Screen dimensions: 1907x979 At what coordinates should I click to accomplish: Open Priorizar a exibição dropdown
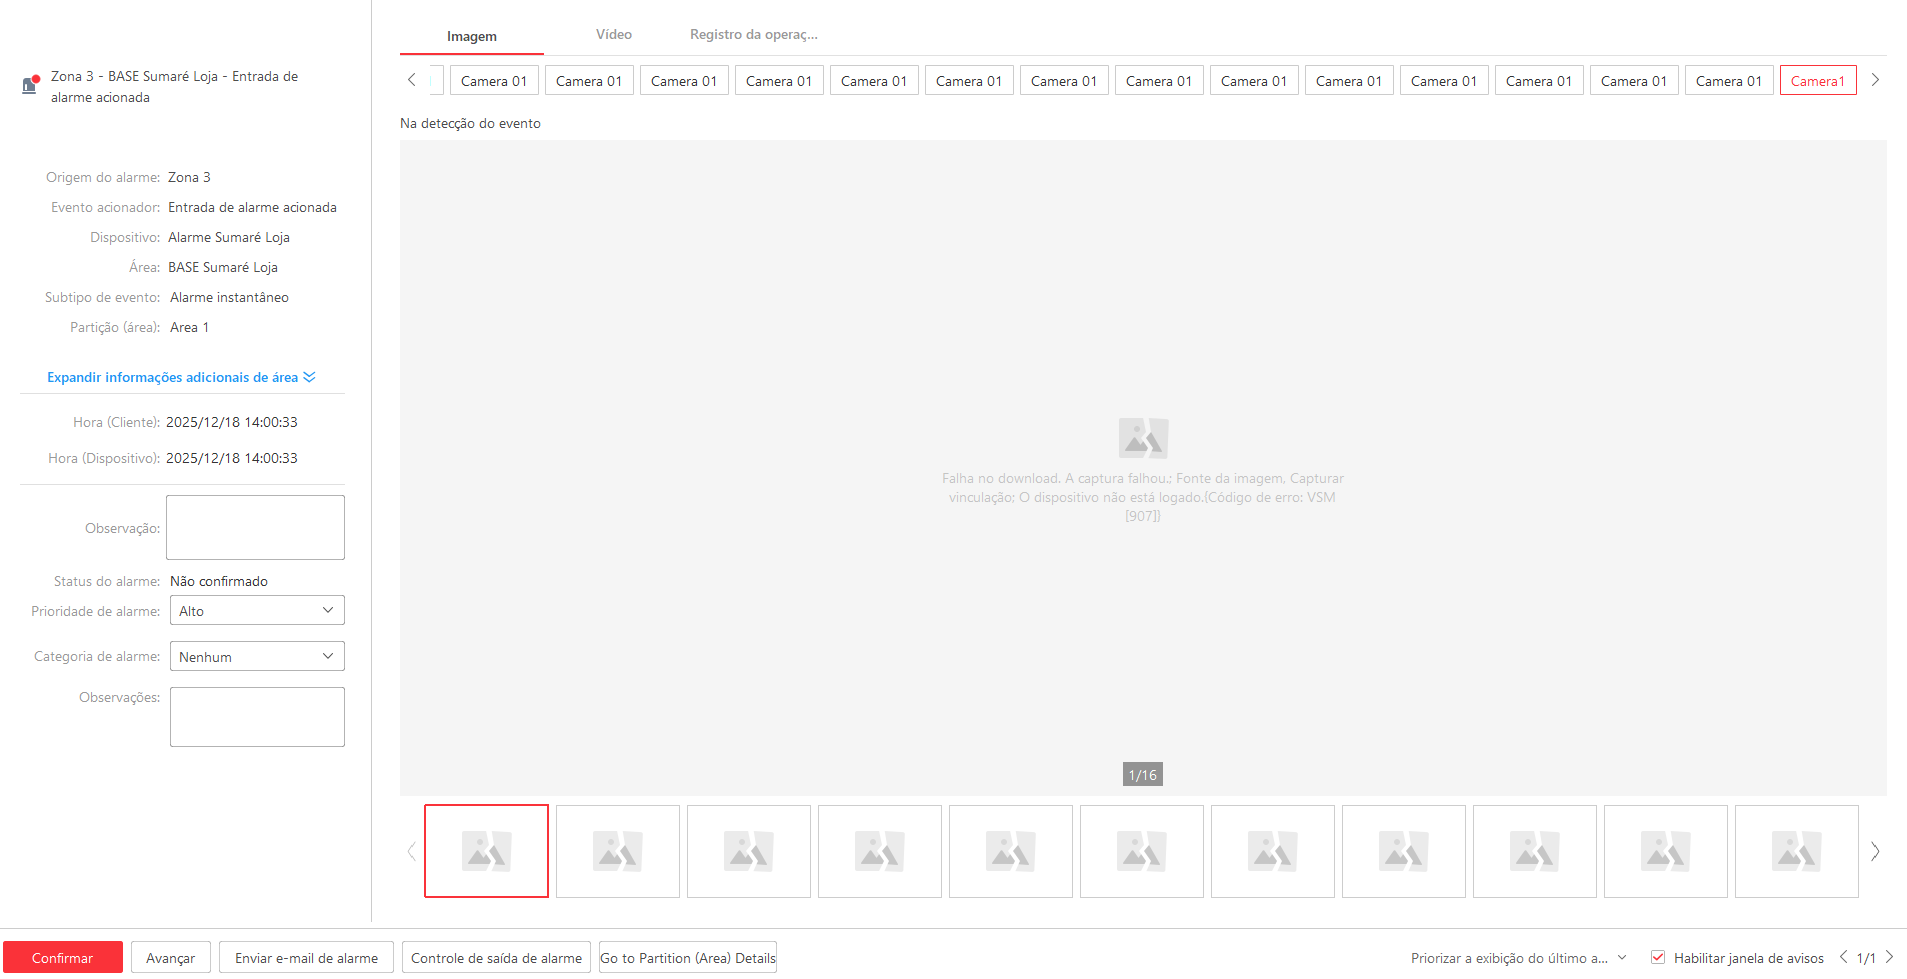click(x=1518, y=958)
